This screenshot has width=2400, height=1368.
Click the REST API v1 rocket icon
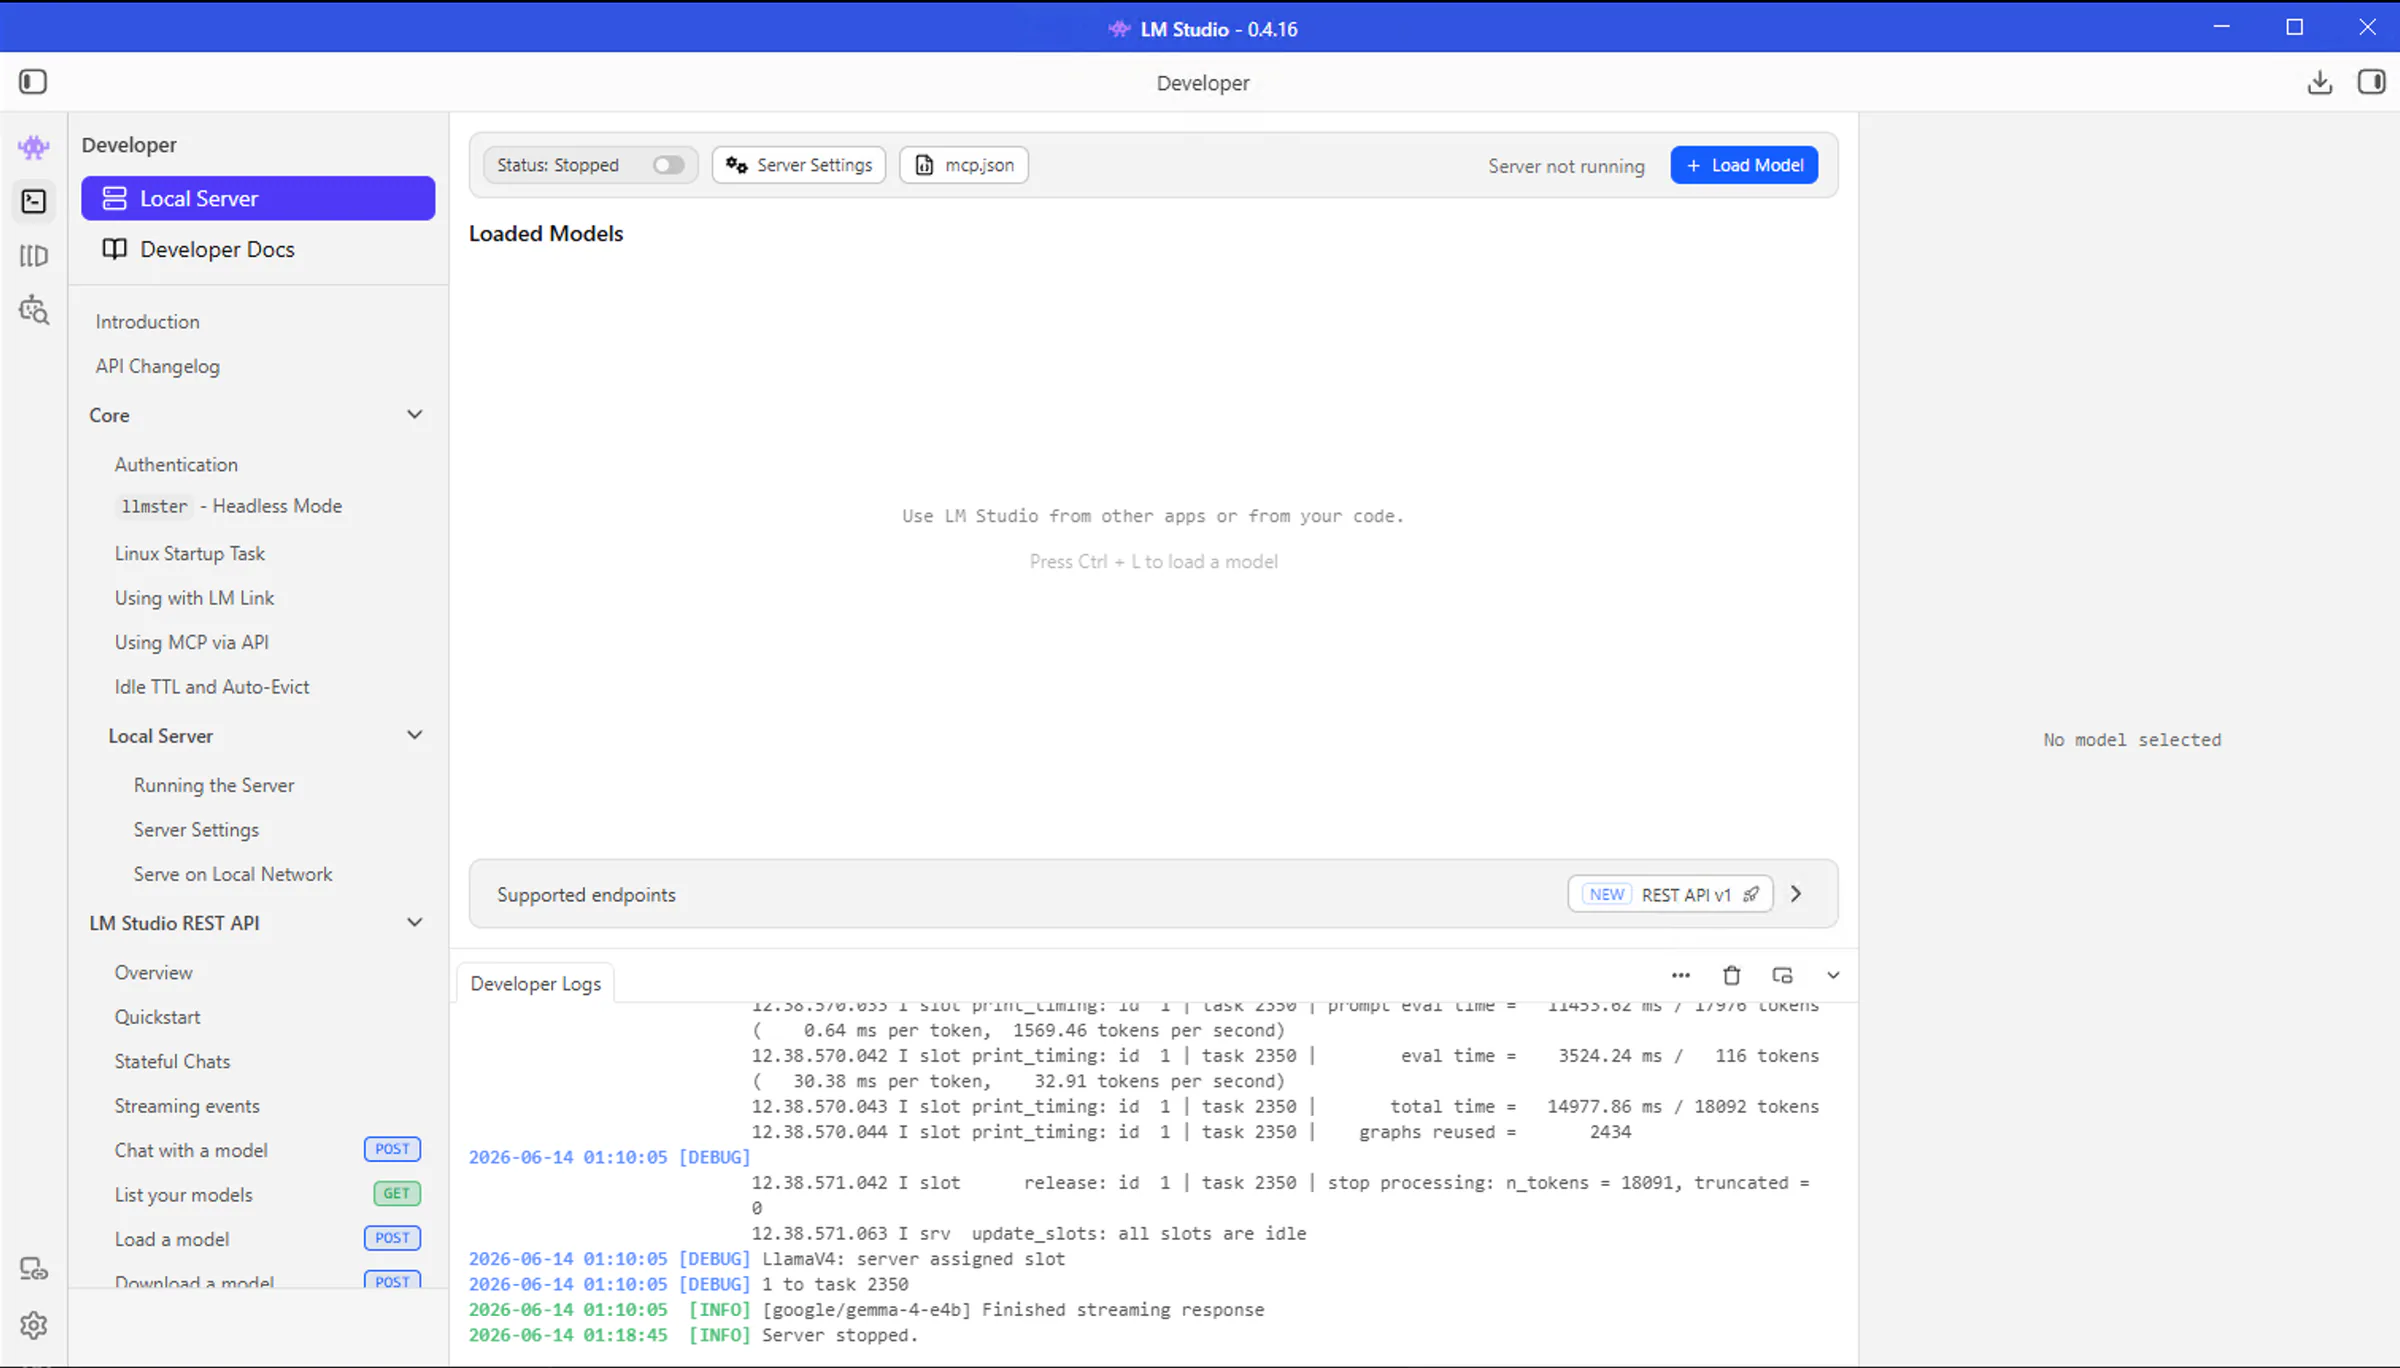click(1750, 894)
